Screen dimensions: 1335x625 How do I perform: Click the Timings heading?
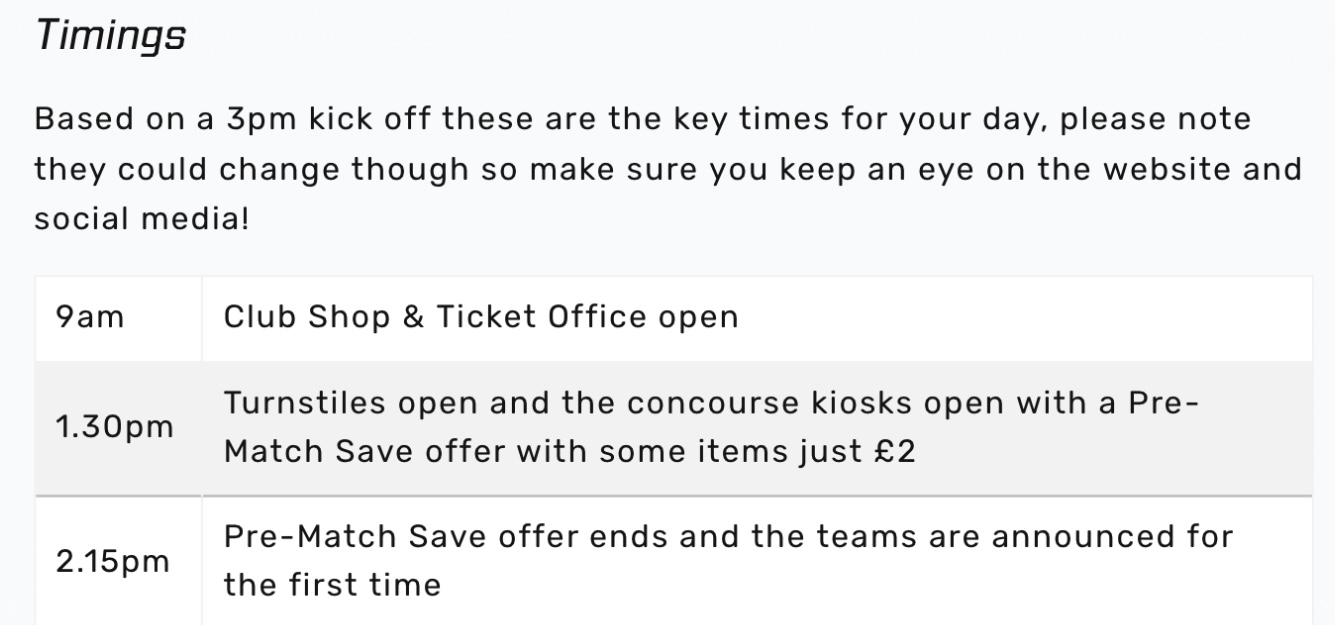(x=110, y=37)
